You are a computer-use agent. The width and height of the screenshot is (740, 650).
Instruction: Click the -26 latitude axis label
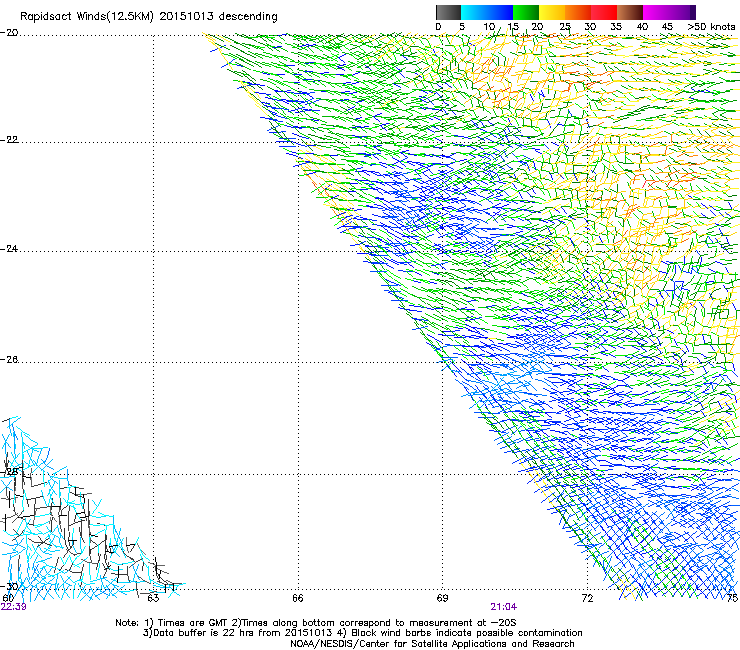click(9, 360)
